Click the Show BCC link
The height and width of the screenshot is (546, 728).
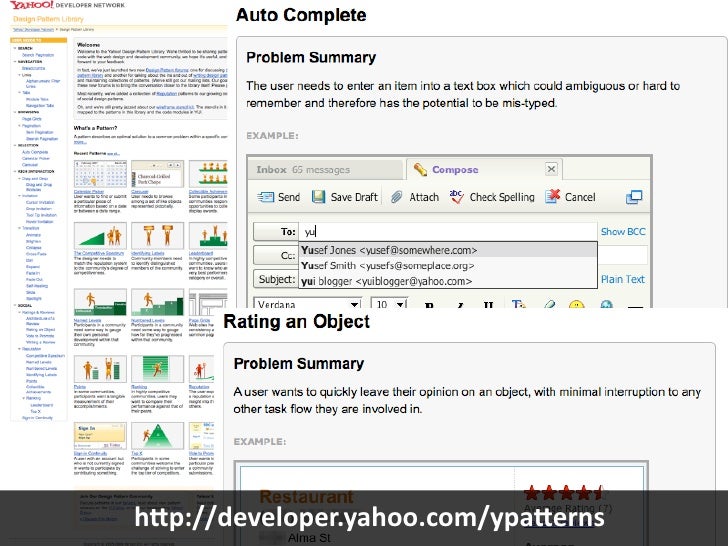tap(623, 232)
